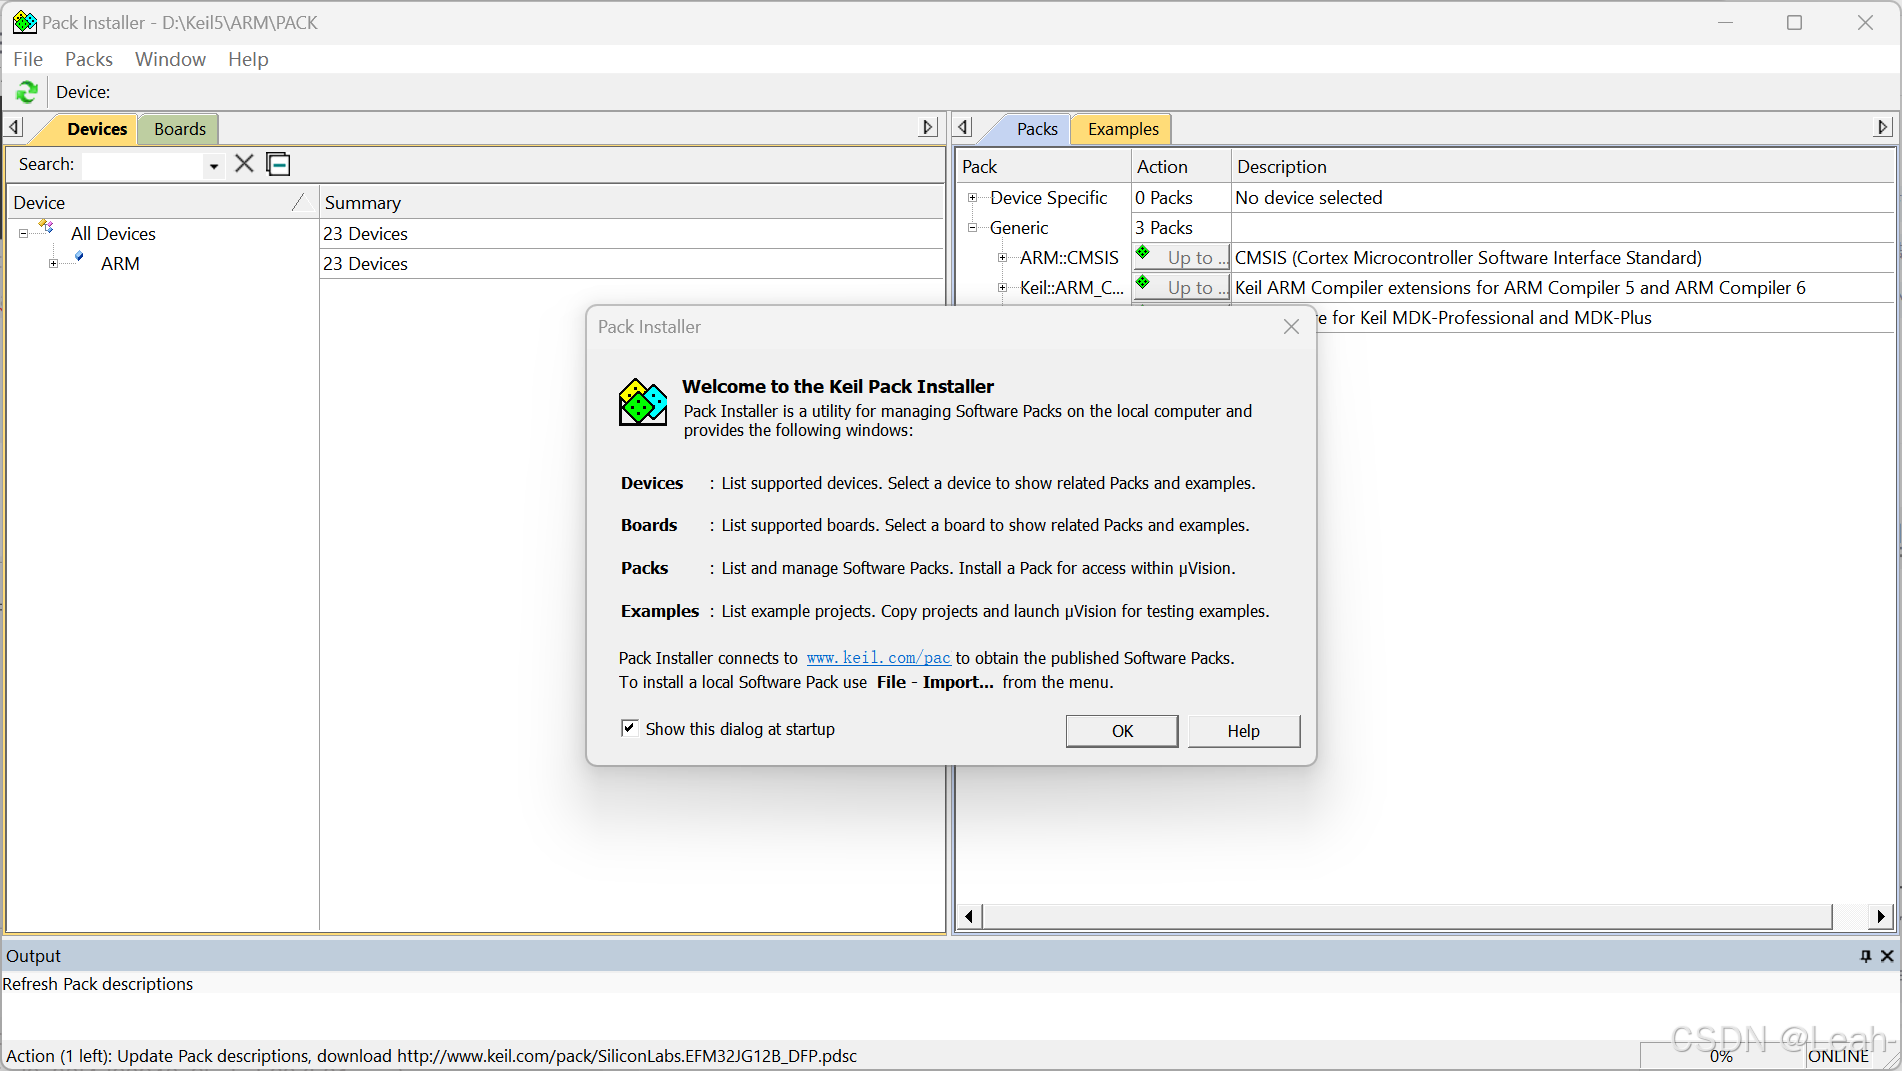Screen dimensions: 1902x1071
Task: Click the Description column header
Action: [1563, 167]
